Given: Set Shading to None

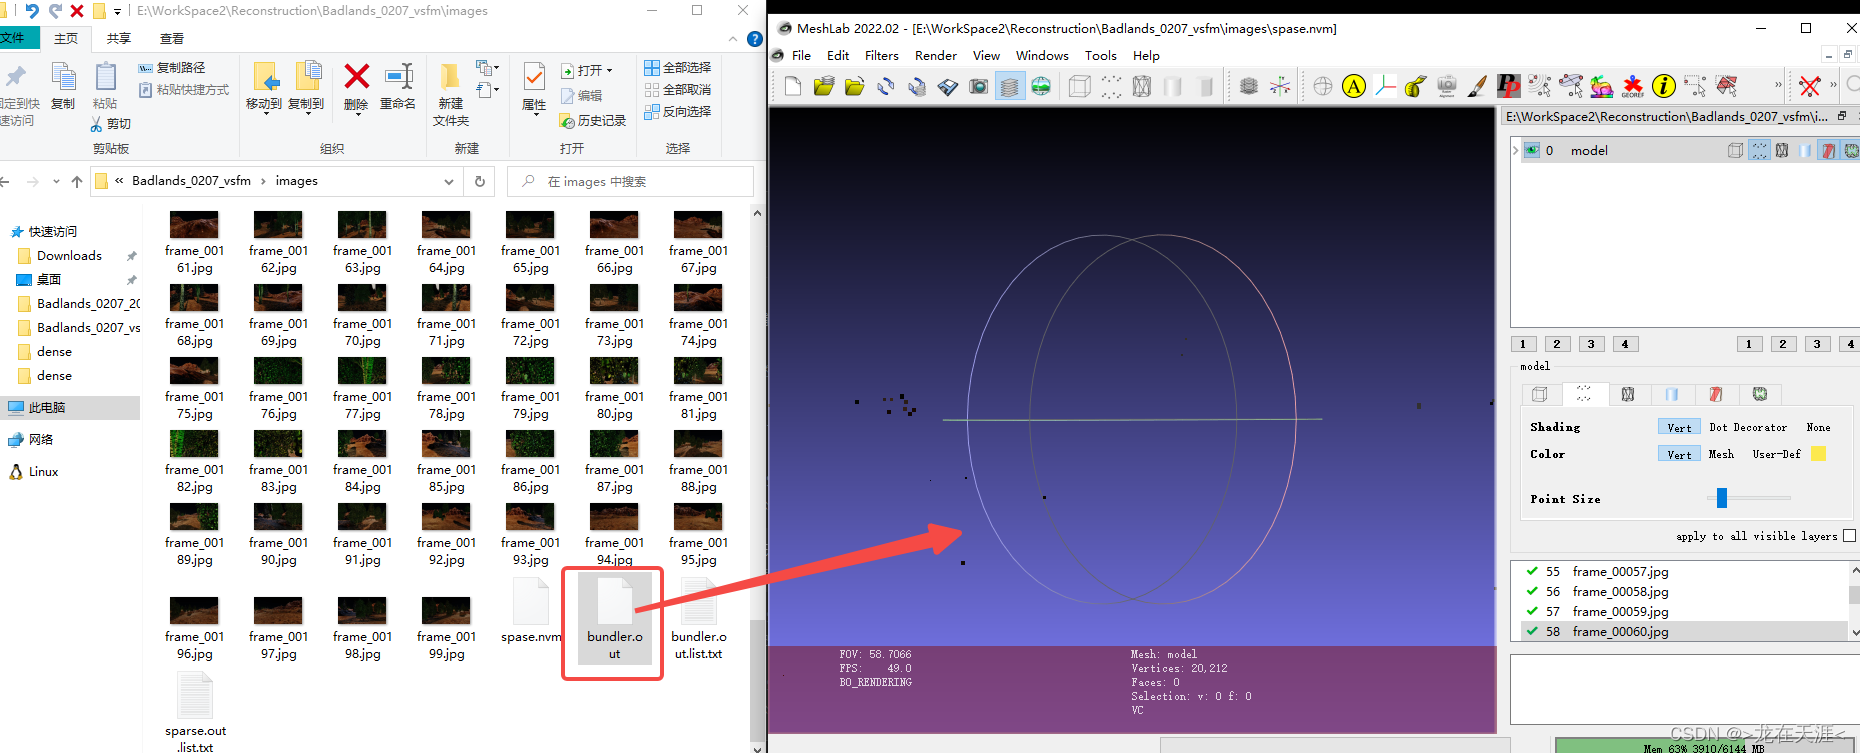Looking at the screenshot, I should pyautogui.click(x=1818, y=427).
